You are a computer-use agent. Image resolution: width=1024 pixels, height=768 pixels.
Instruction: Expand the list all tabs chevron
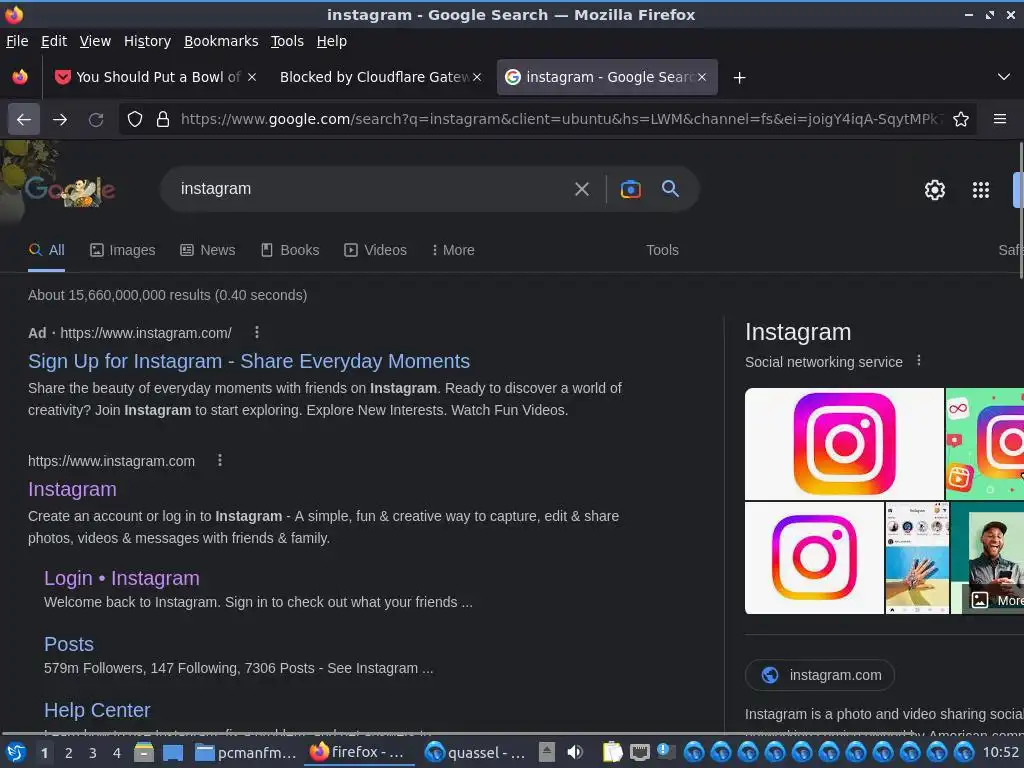pyautogui.click(x=1004, y=77)
